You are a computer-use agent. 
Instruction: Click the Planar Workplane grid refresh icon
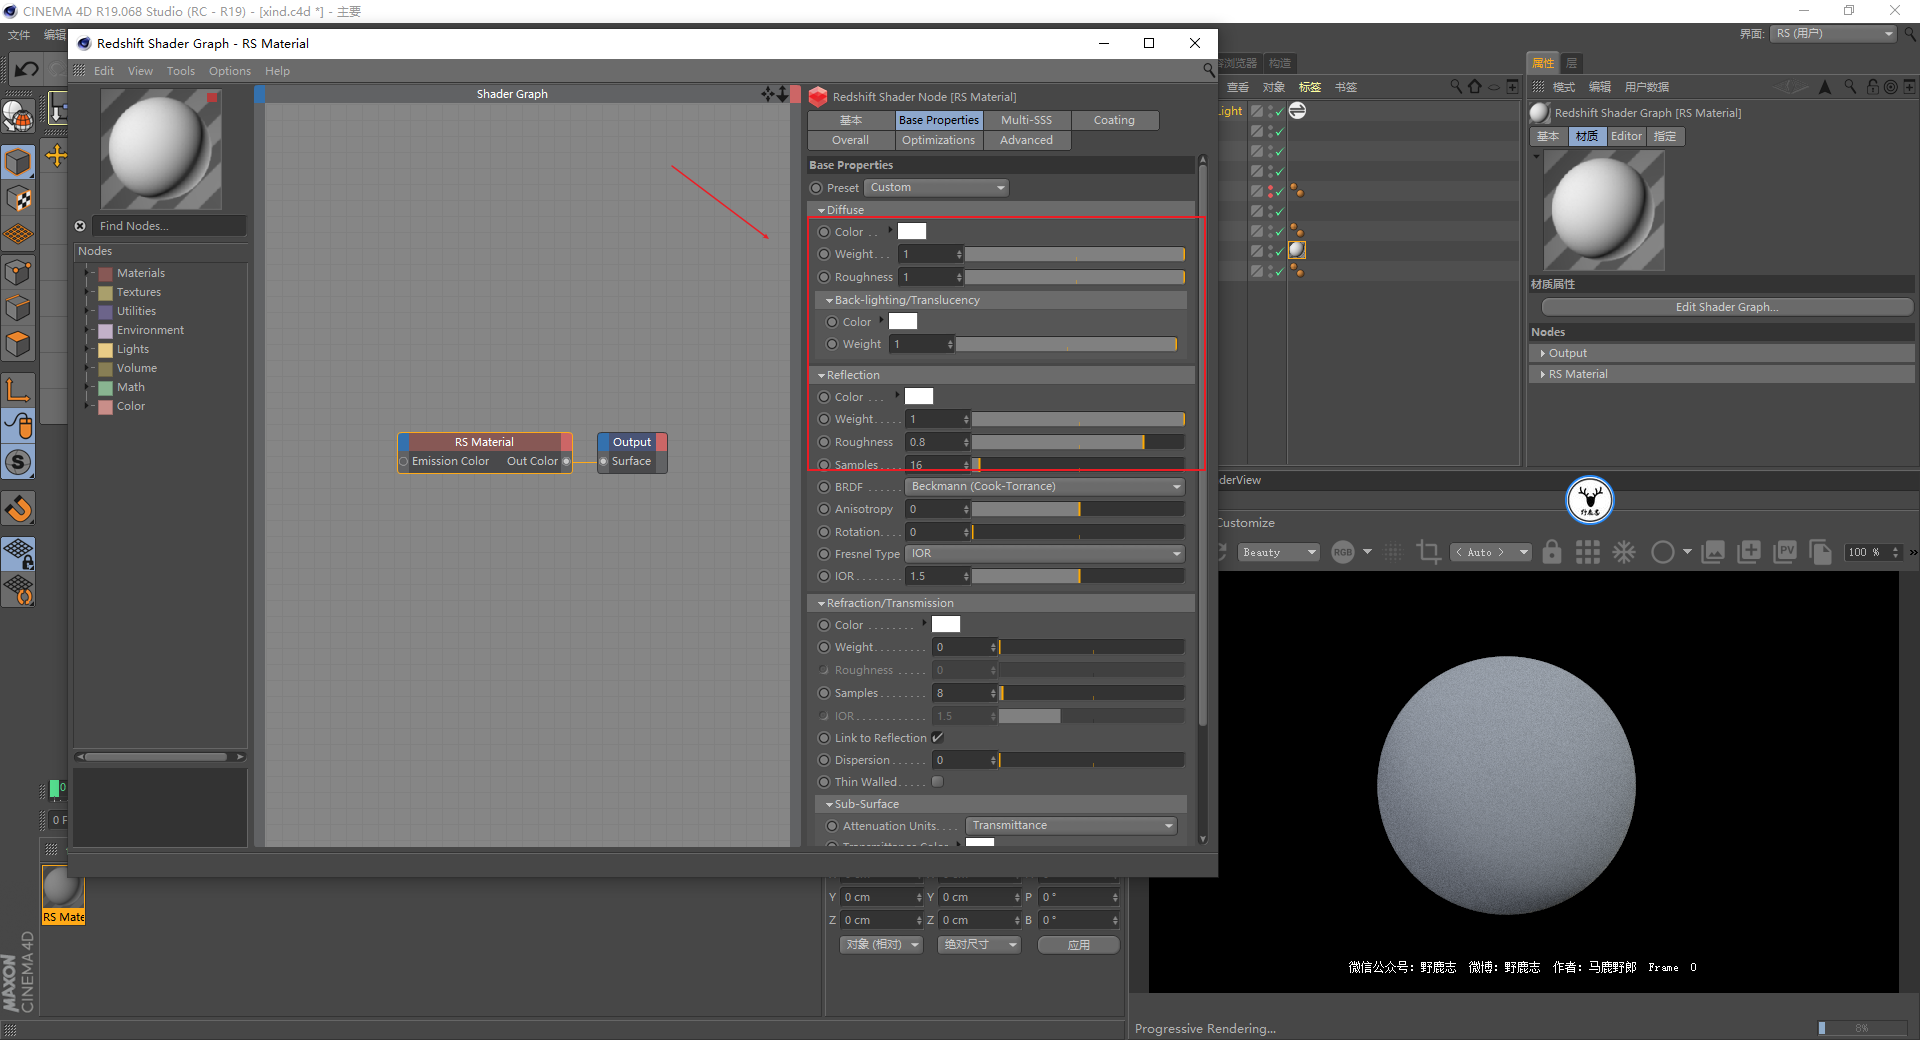click(18, 590)
